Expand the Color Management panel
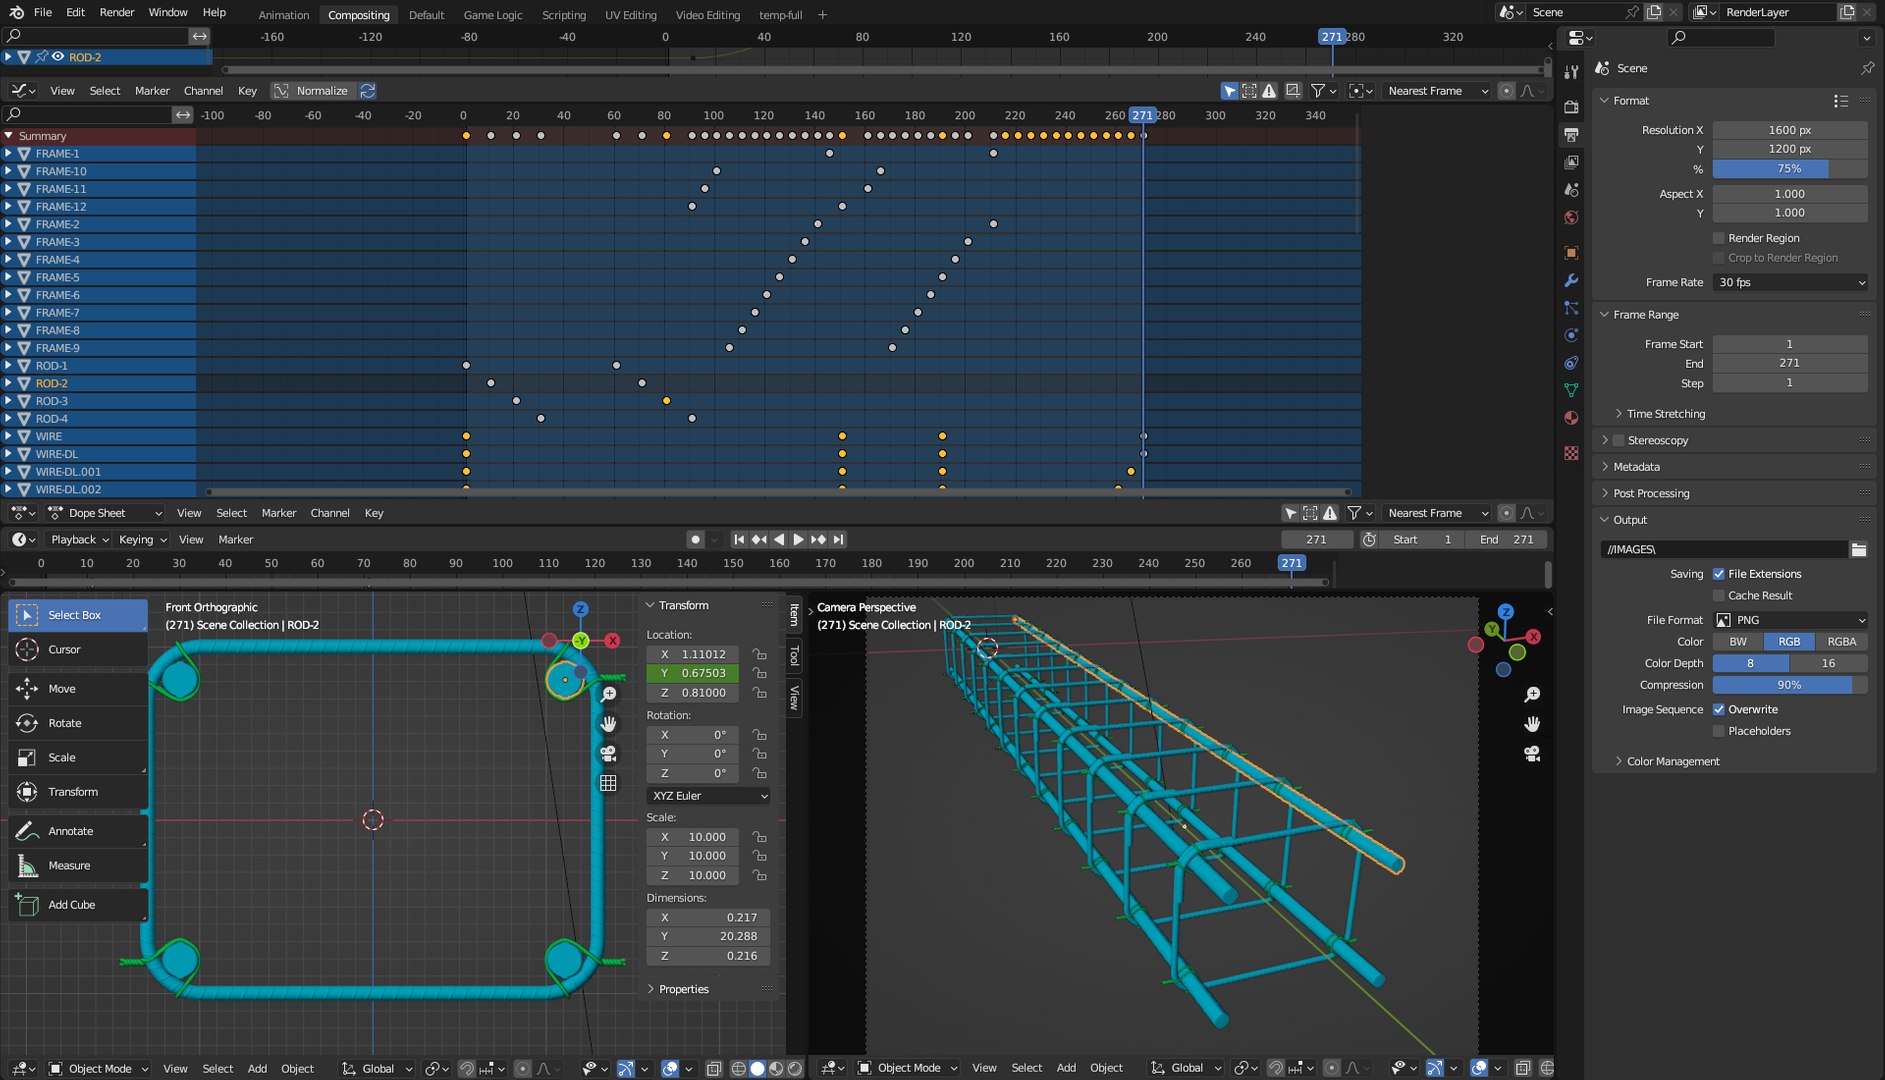Screen dimensions: 1885x1080 point(1672,762)
